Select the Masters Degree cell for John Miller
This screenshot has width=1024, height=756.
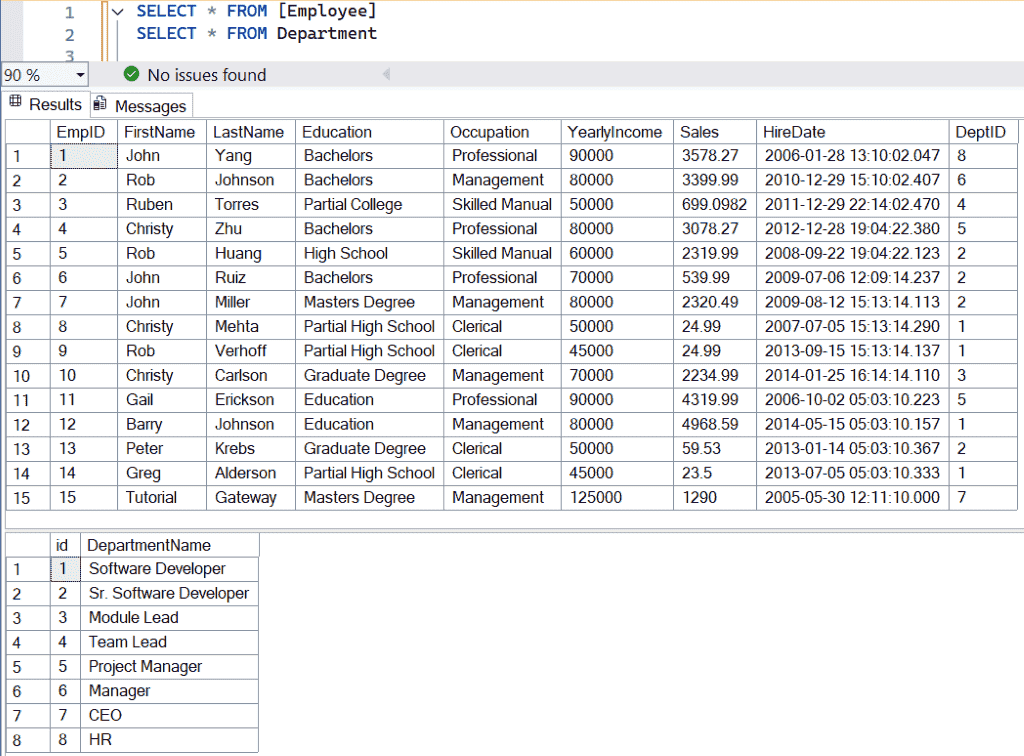click(358, 302)
